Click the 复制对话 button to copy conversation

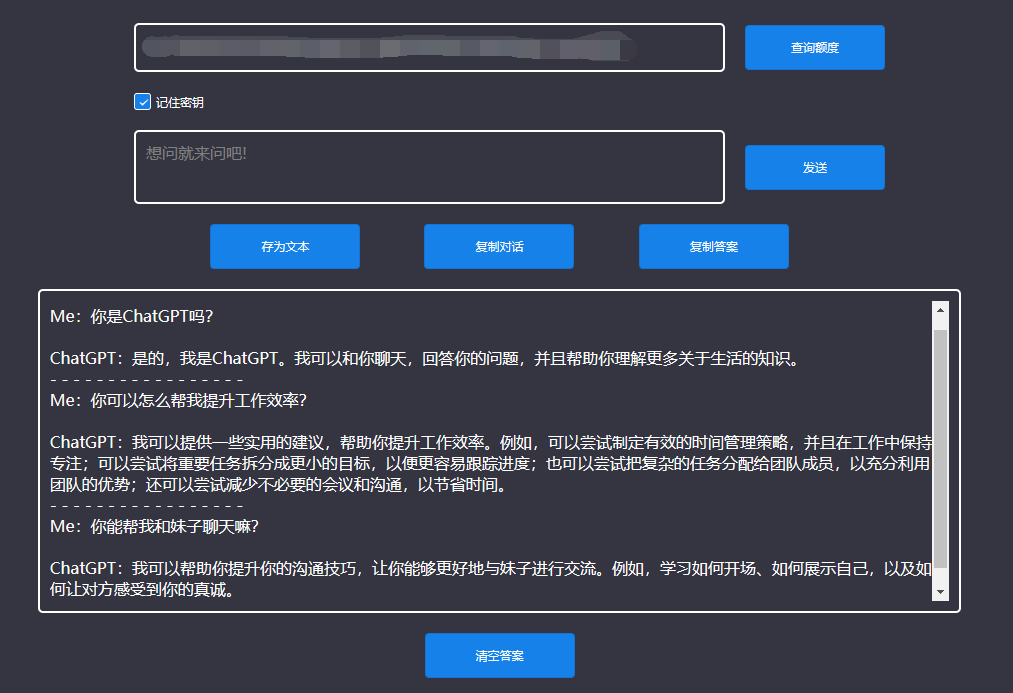click(x=498, y=246)
